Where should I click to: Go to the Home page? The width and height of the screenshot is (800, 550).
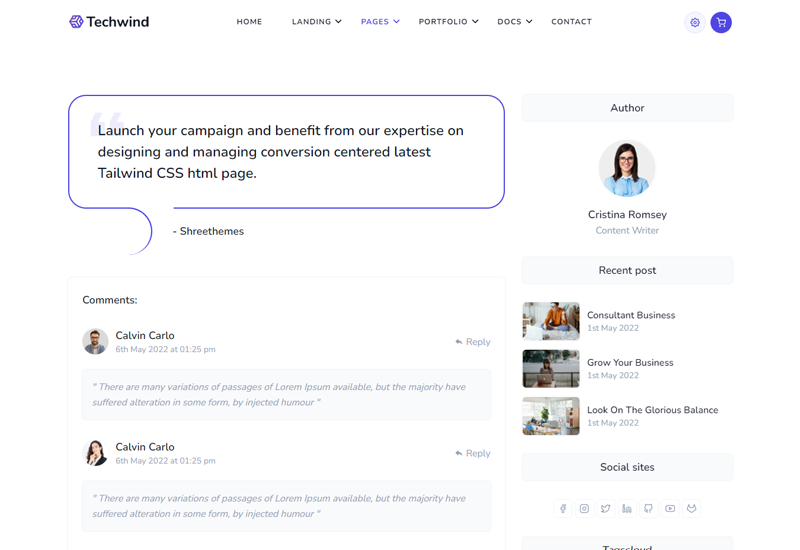(249, 21)
